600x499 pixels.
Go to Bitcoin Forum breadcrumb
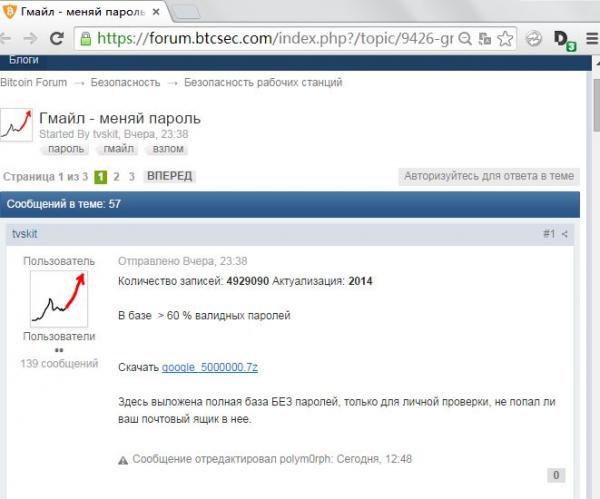[x=33, y=83]
